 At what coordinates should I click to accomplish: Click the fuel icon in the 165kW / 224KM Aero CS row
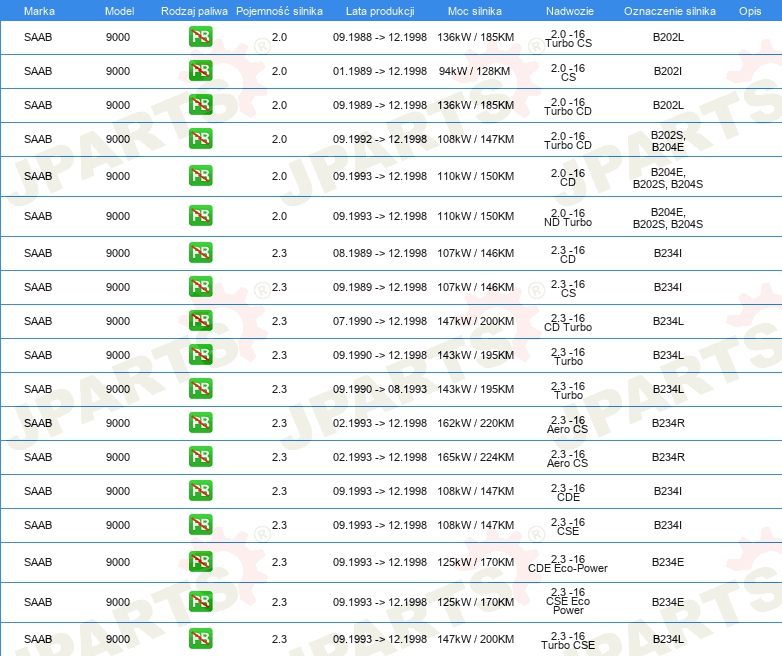pos(200,456)
